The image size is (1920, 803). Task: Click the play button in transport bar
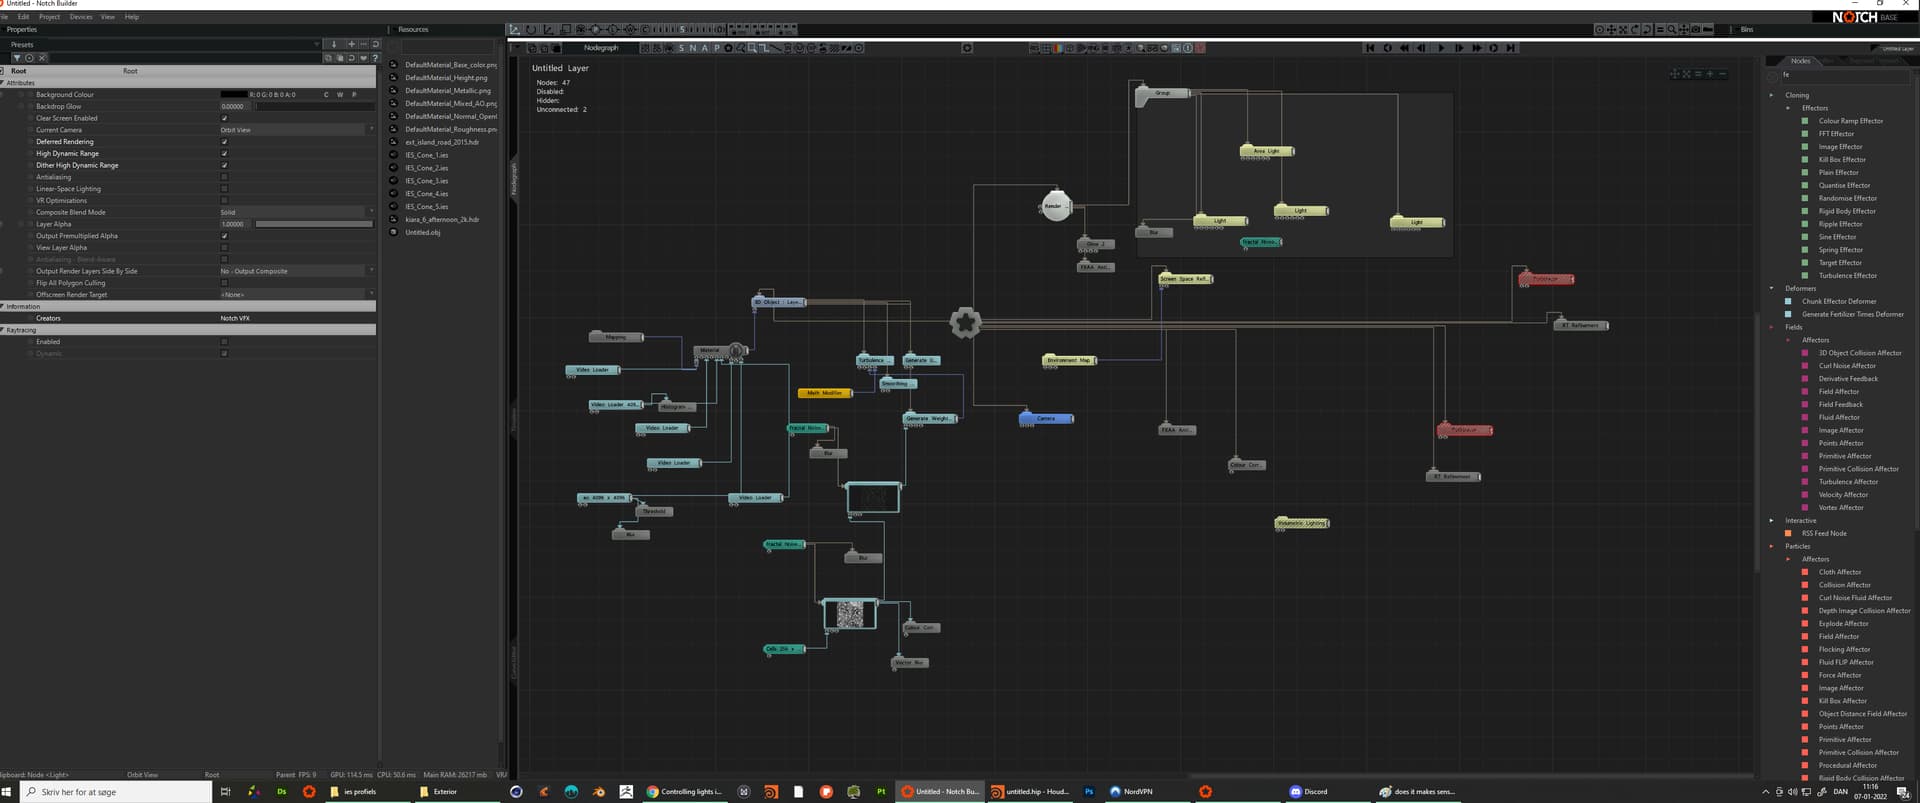1441,48
